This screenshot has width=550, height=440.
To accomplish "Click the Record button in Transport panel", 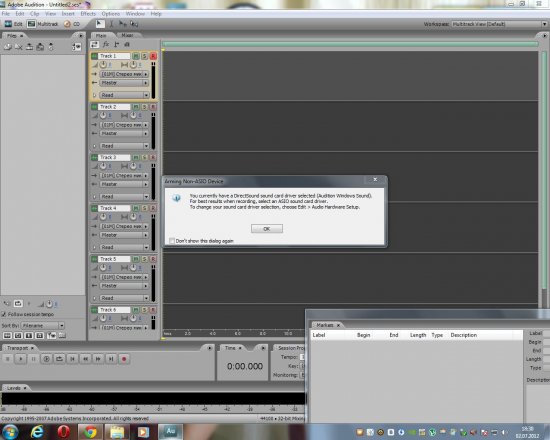I will tap(124, 359).
